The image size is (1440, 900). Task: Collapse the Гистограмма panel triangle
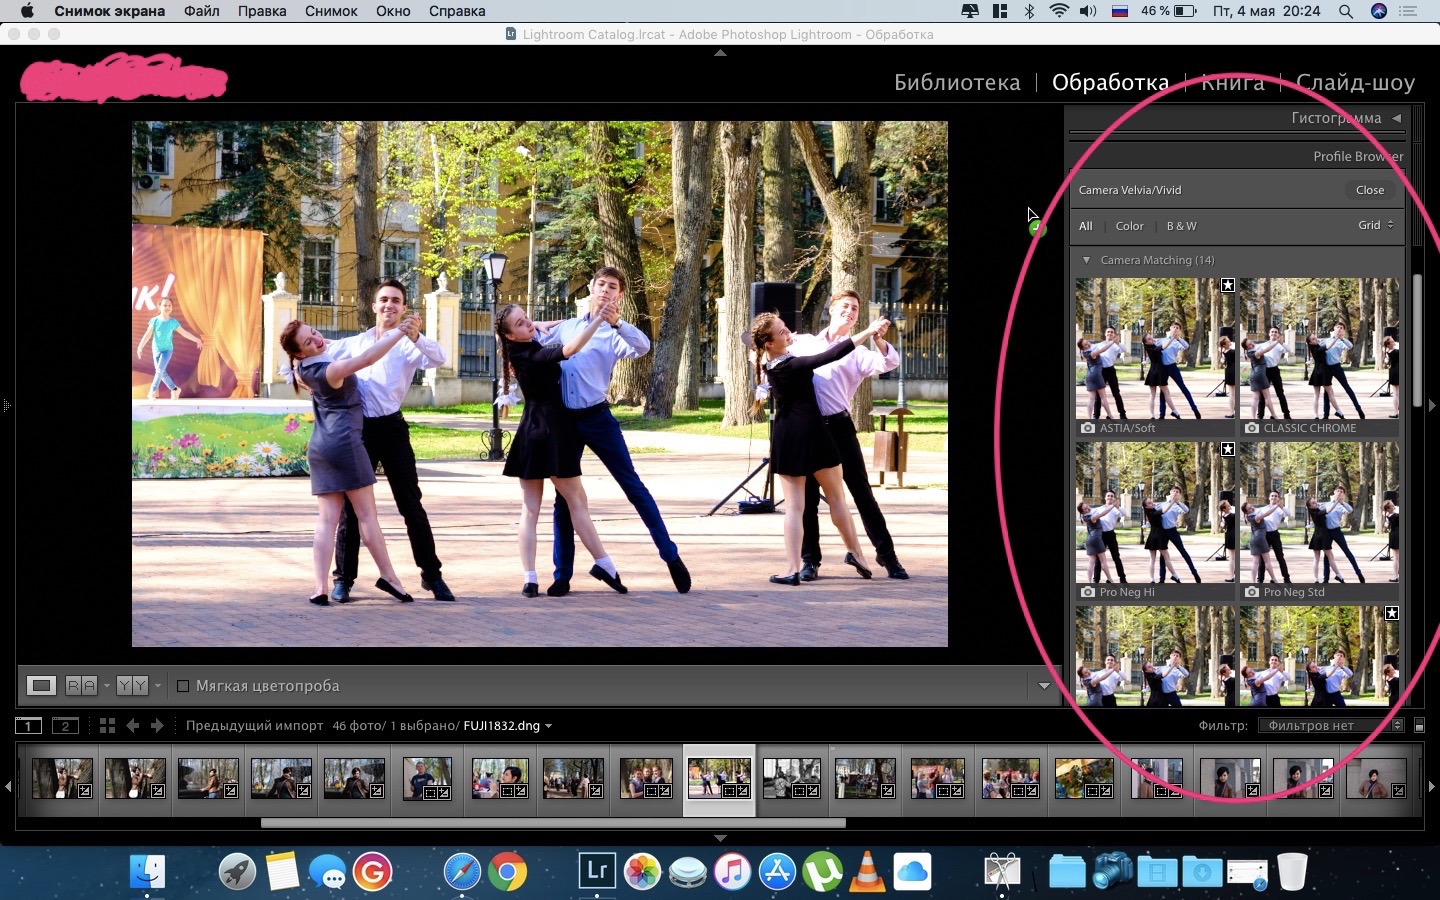click(1397, 118)
